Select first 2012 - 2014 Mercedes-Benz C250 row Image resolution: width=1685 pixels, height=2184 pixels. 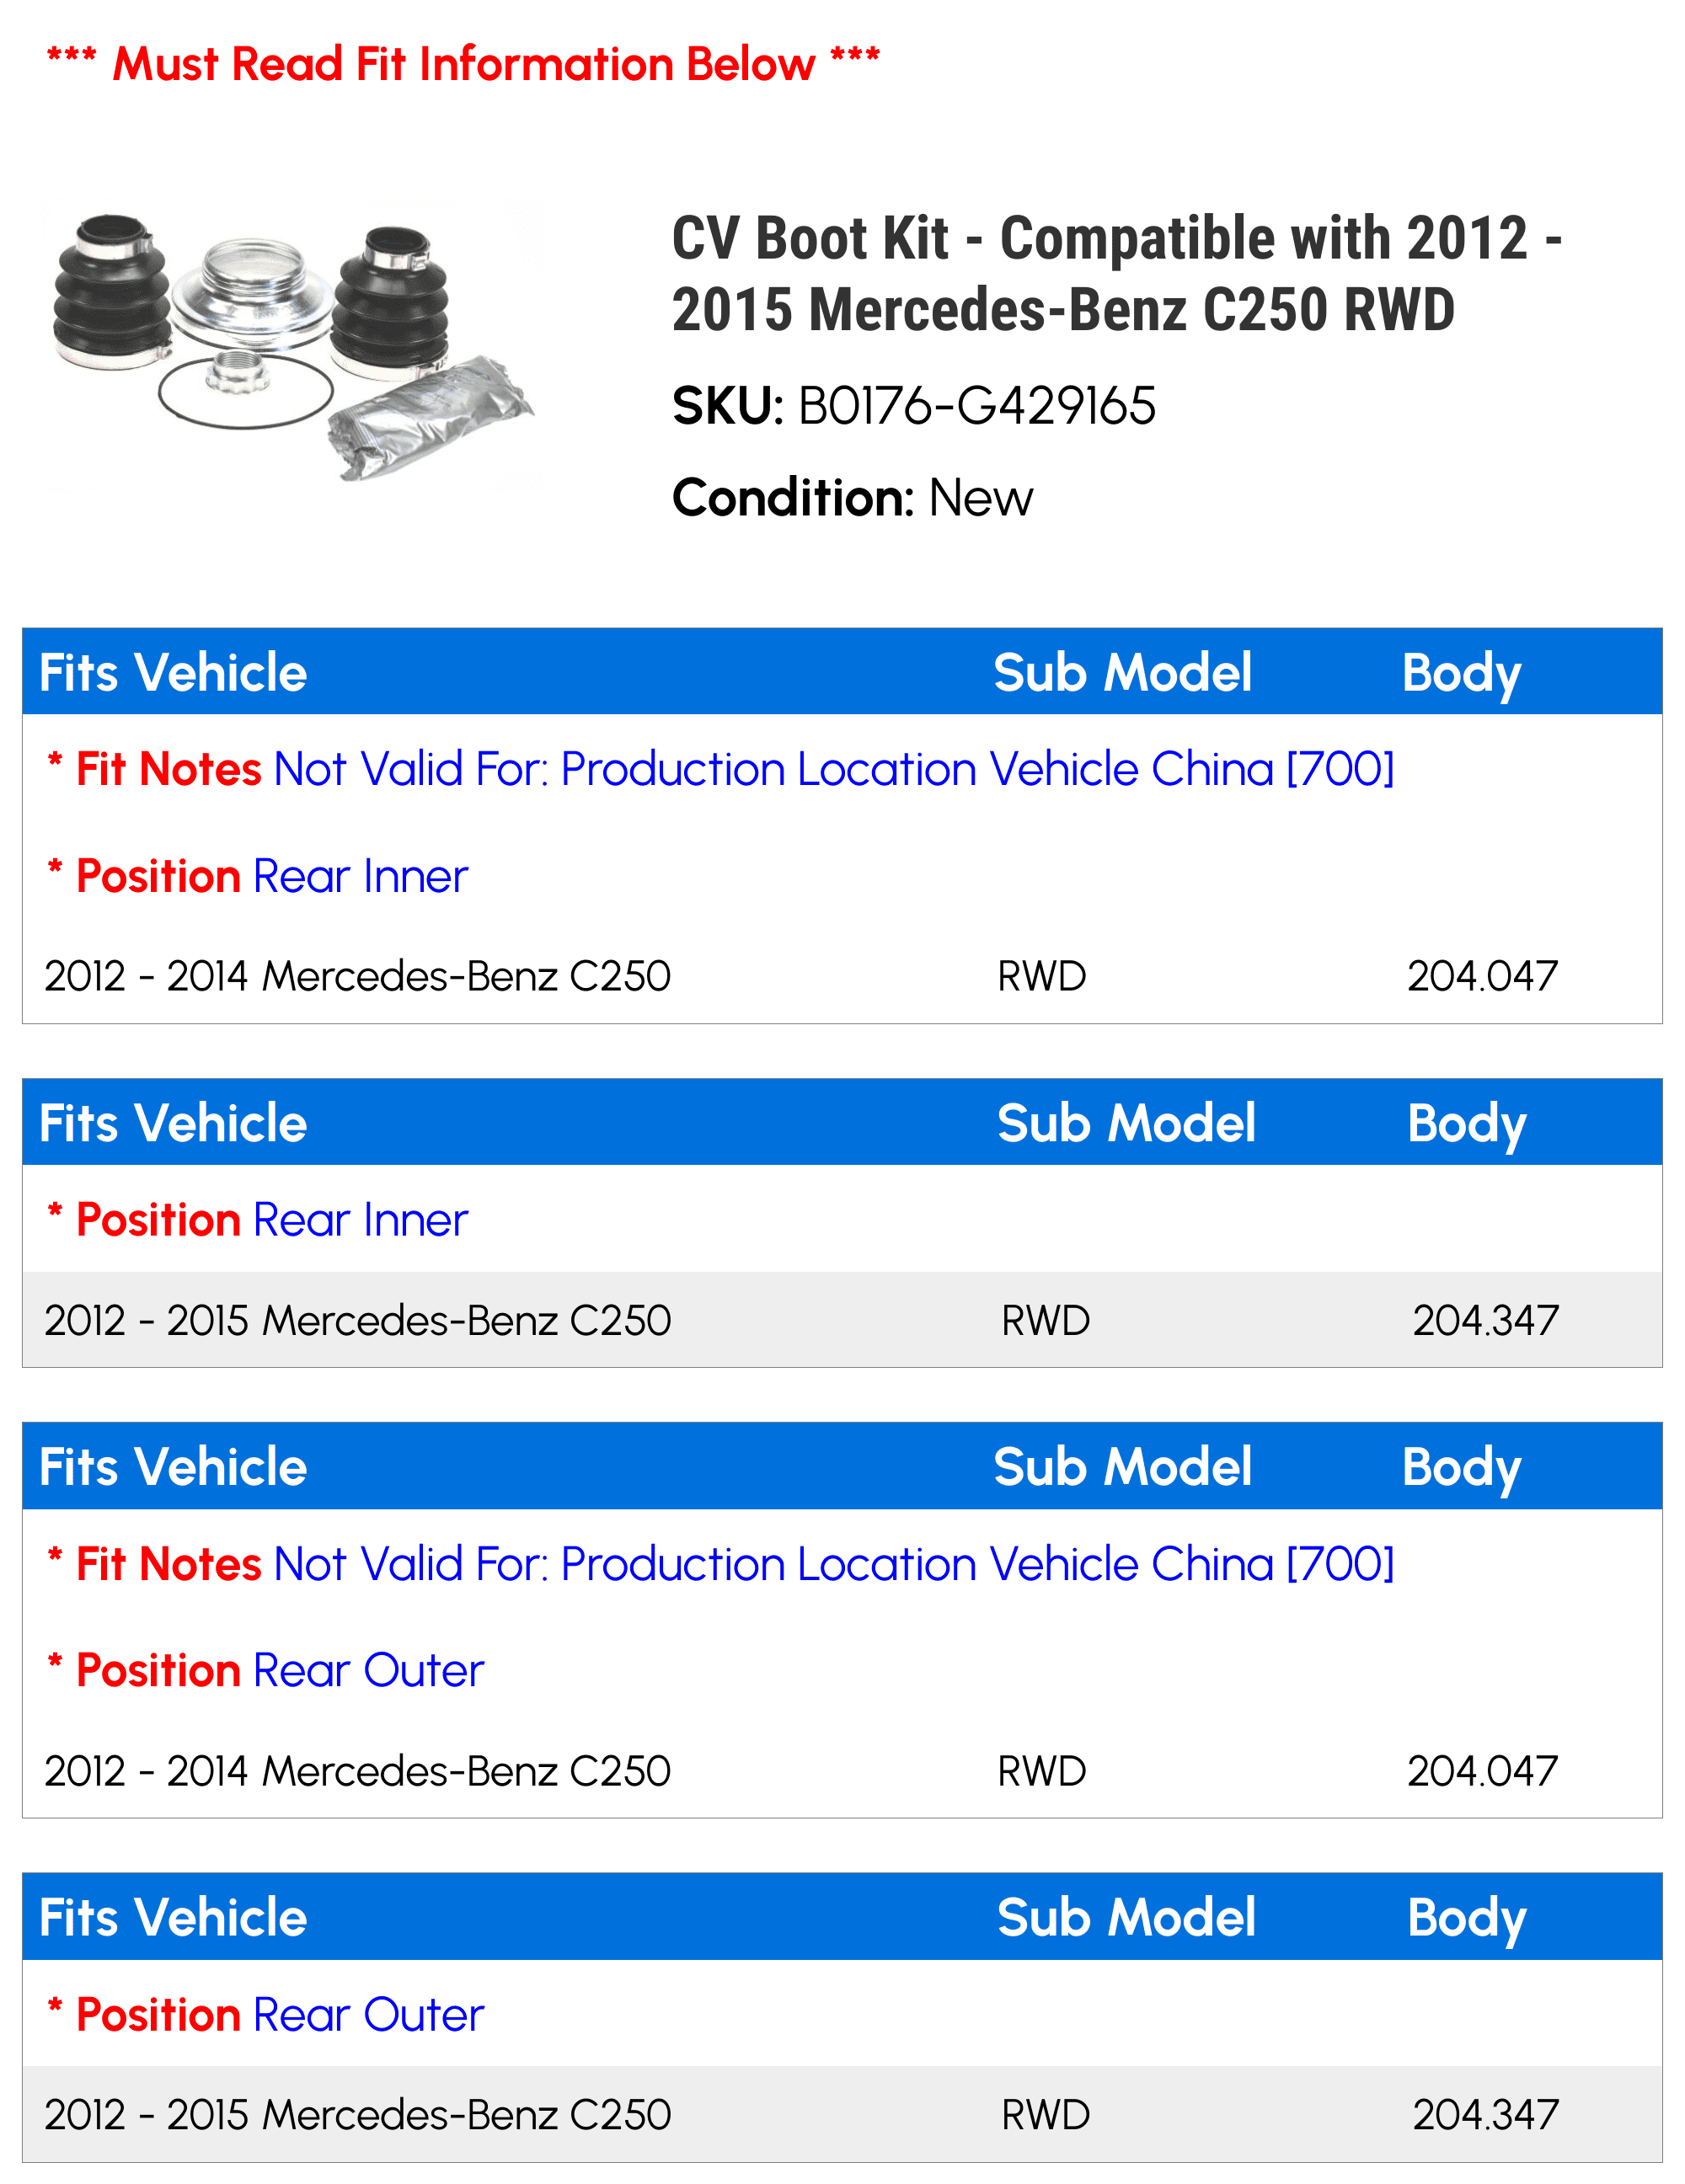[842, 976]
